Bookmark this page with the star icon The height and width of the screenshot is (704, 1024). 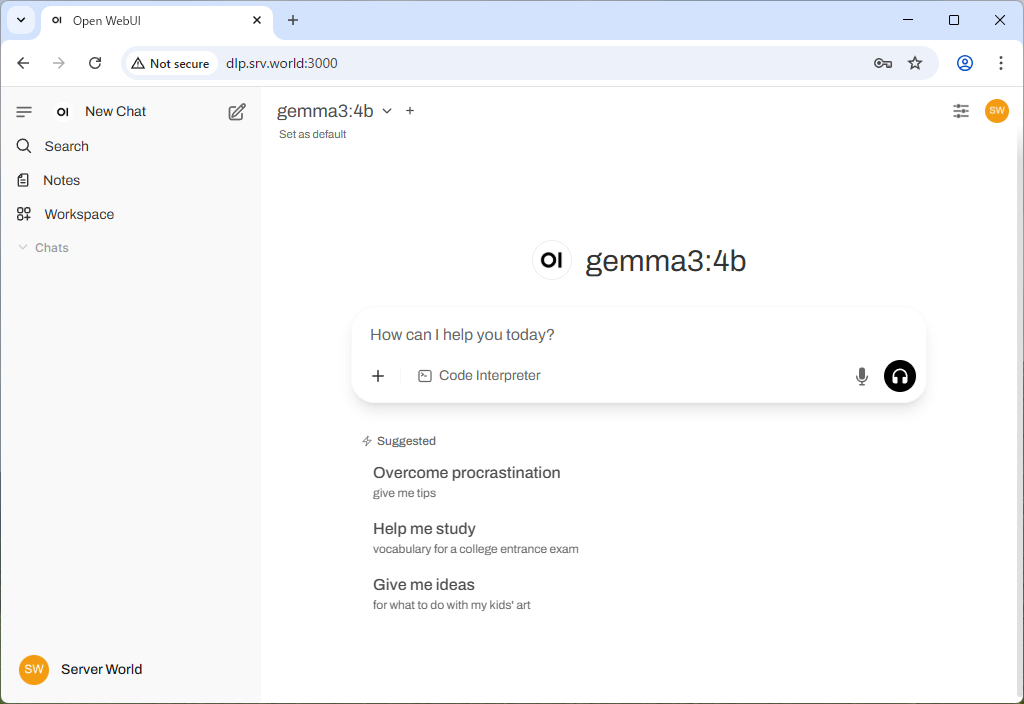tap(914, 63)
